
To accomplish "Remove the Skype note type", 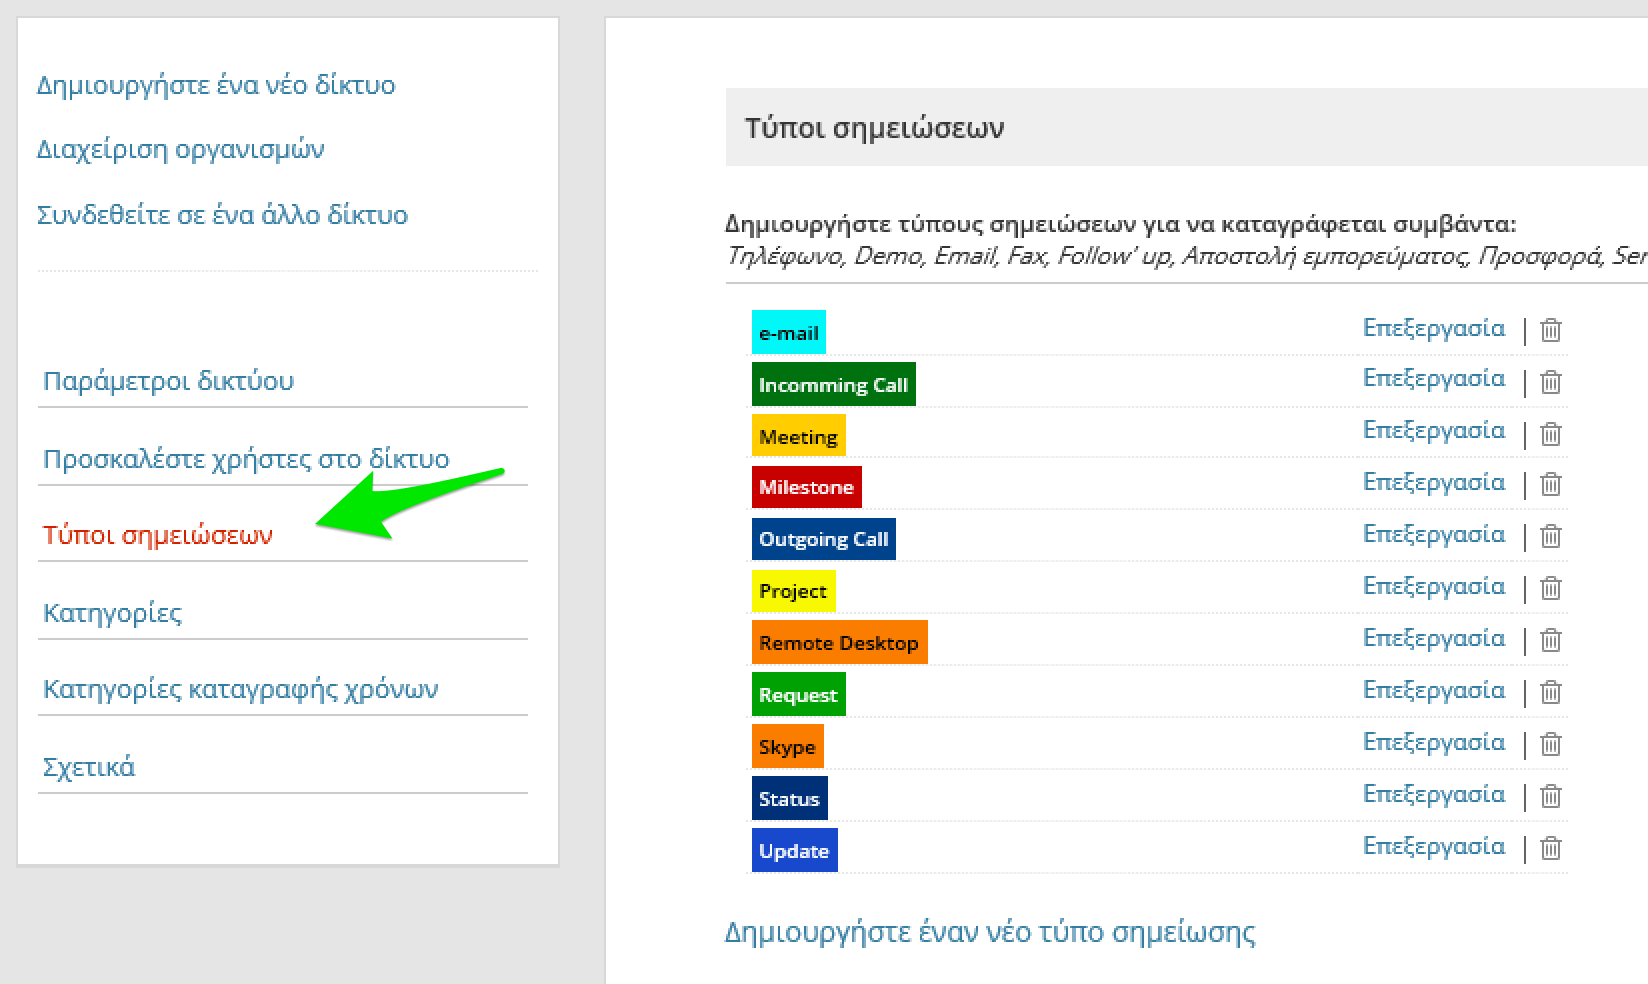I will (x=1550, y=744).
